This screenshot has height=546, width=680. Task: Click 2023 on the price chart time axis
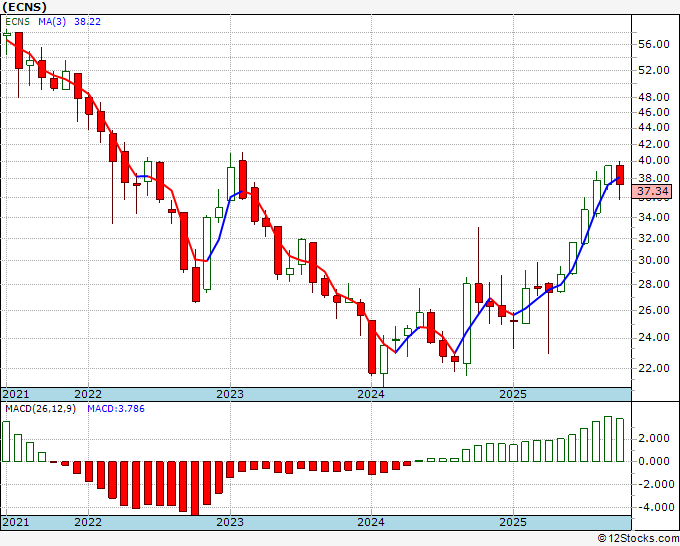[x=230, y=394]
